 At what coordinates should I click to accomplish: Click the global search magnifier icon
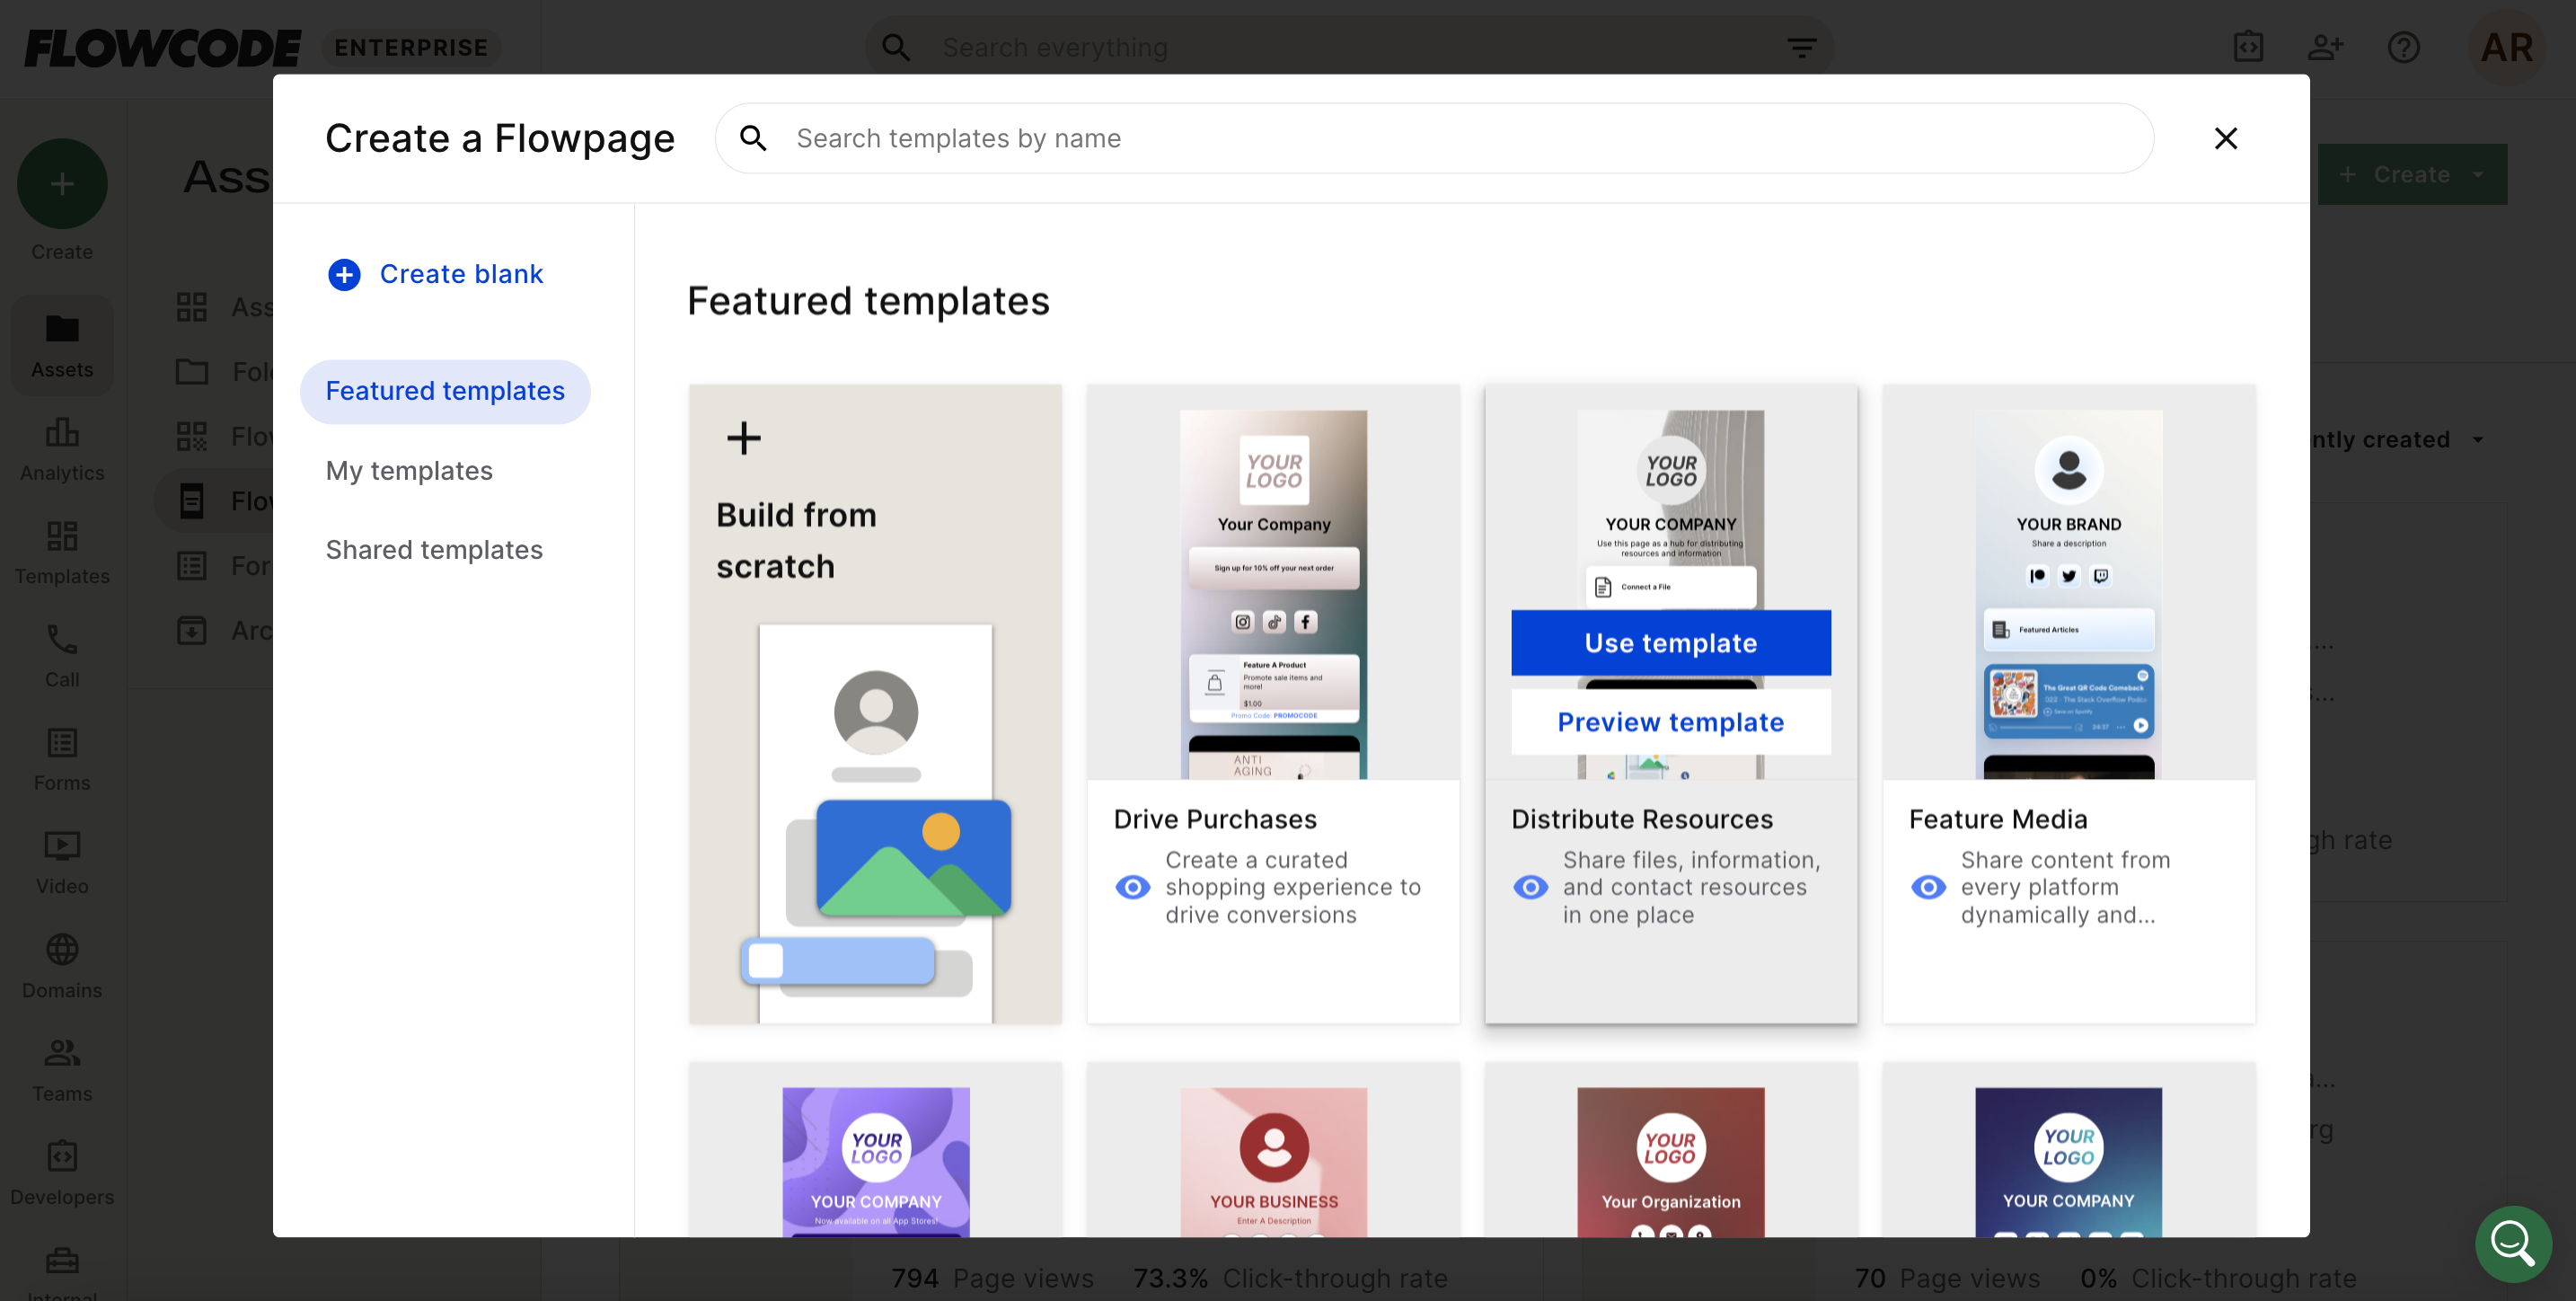pyautogui.click(x=895, y=48)
